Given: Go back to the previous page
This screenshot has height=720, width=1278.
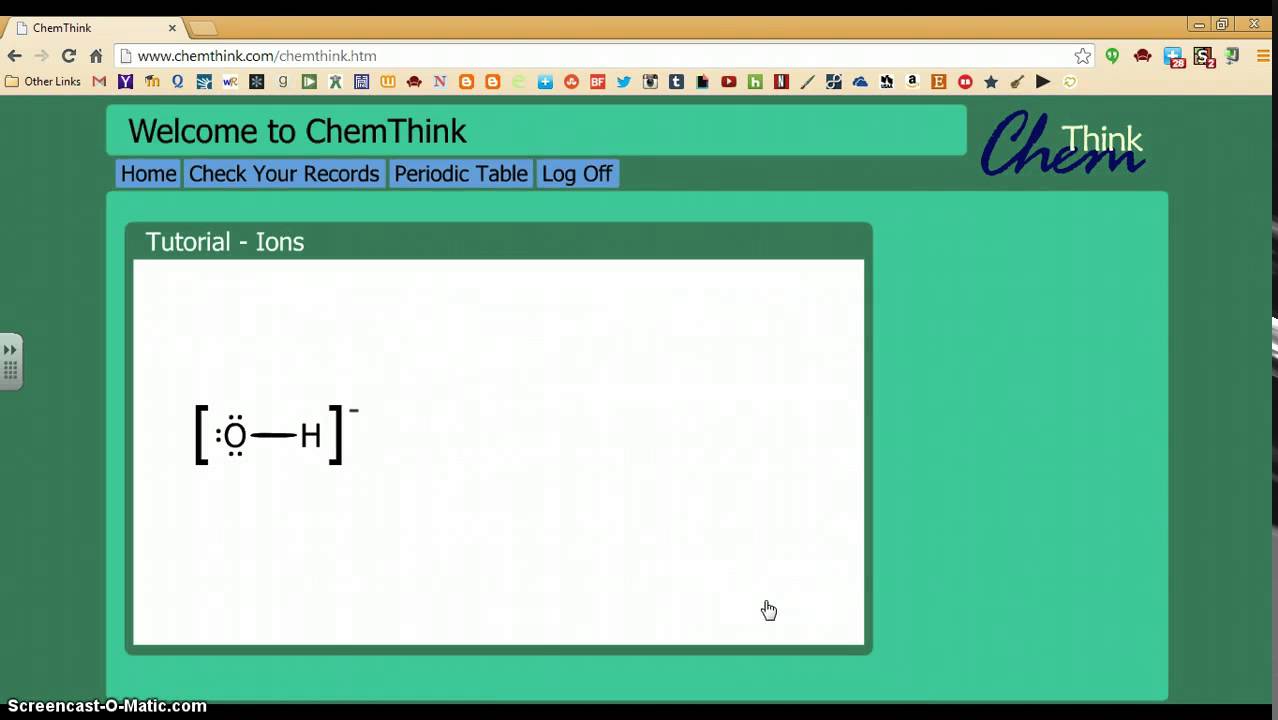Looking at the screenshot, I should coord(15,56).
